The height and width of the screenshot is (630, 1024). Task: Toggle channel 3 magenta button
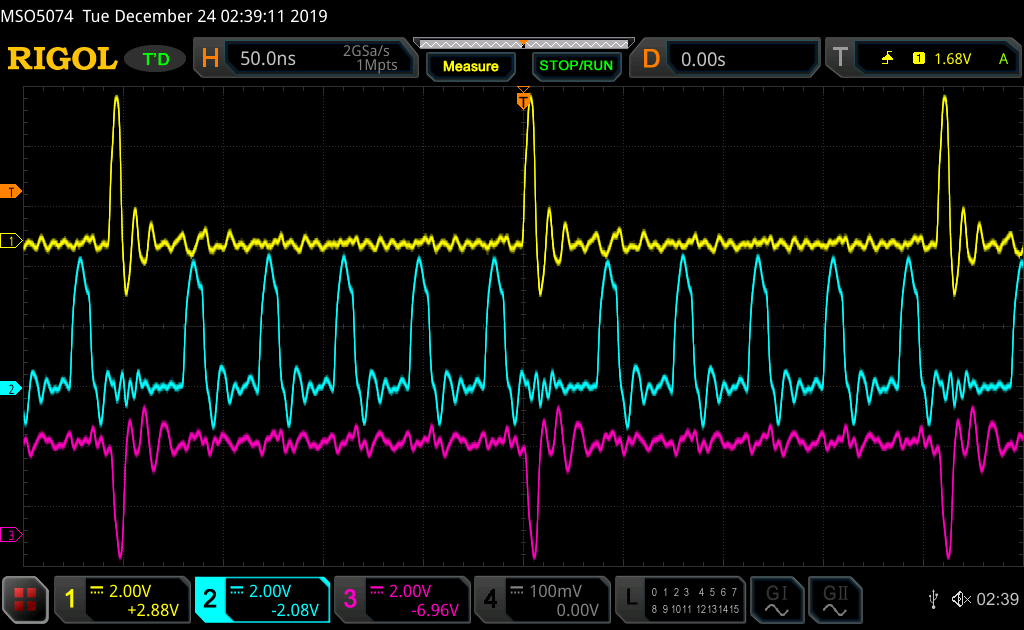[x=350, y=599]
